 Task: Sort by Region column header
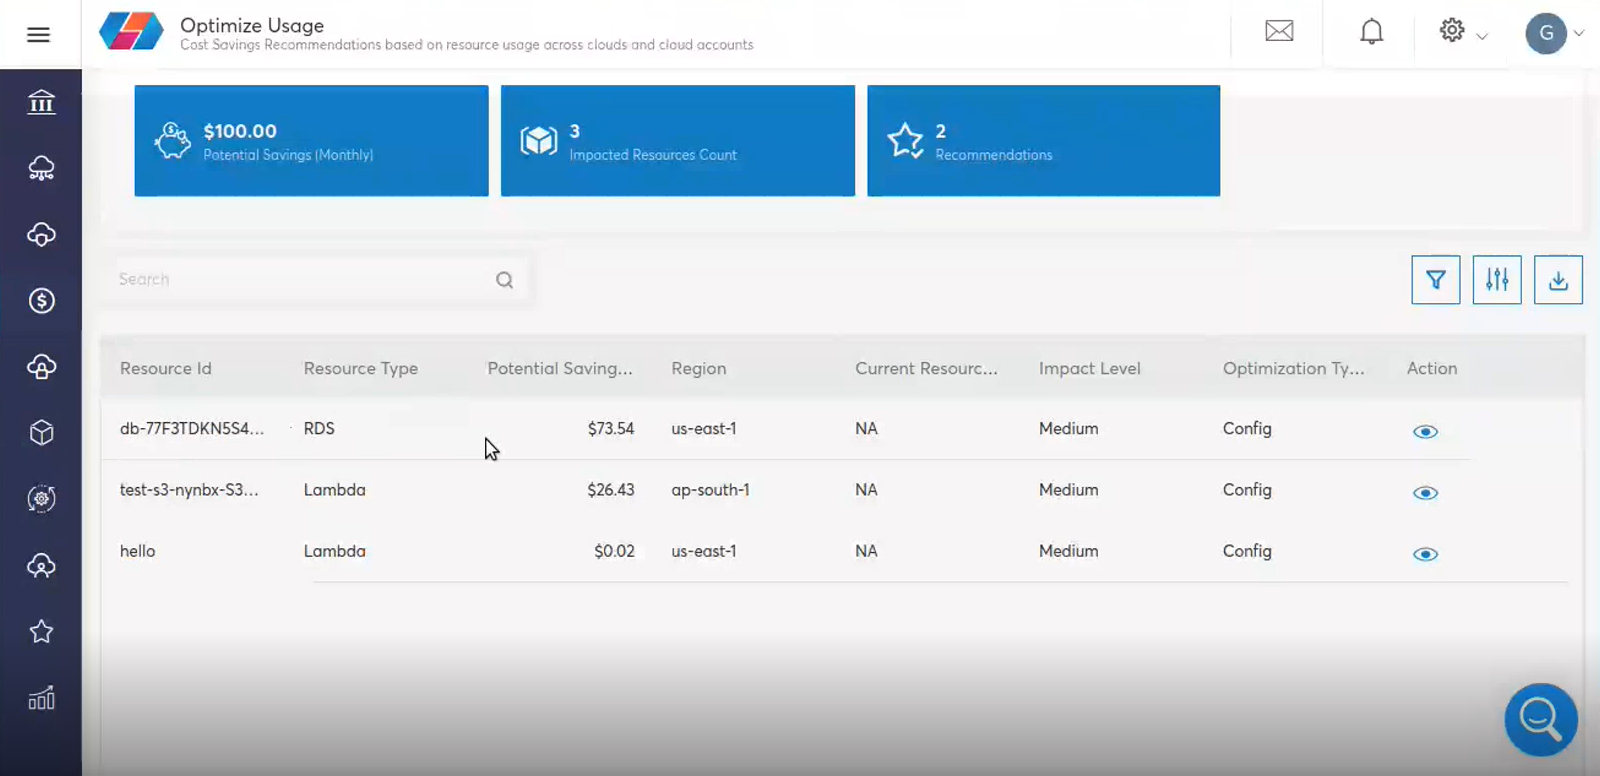[699, 368]
